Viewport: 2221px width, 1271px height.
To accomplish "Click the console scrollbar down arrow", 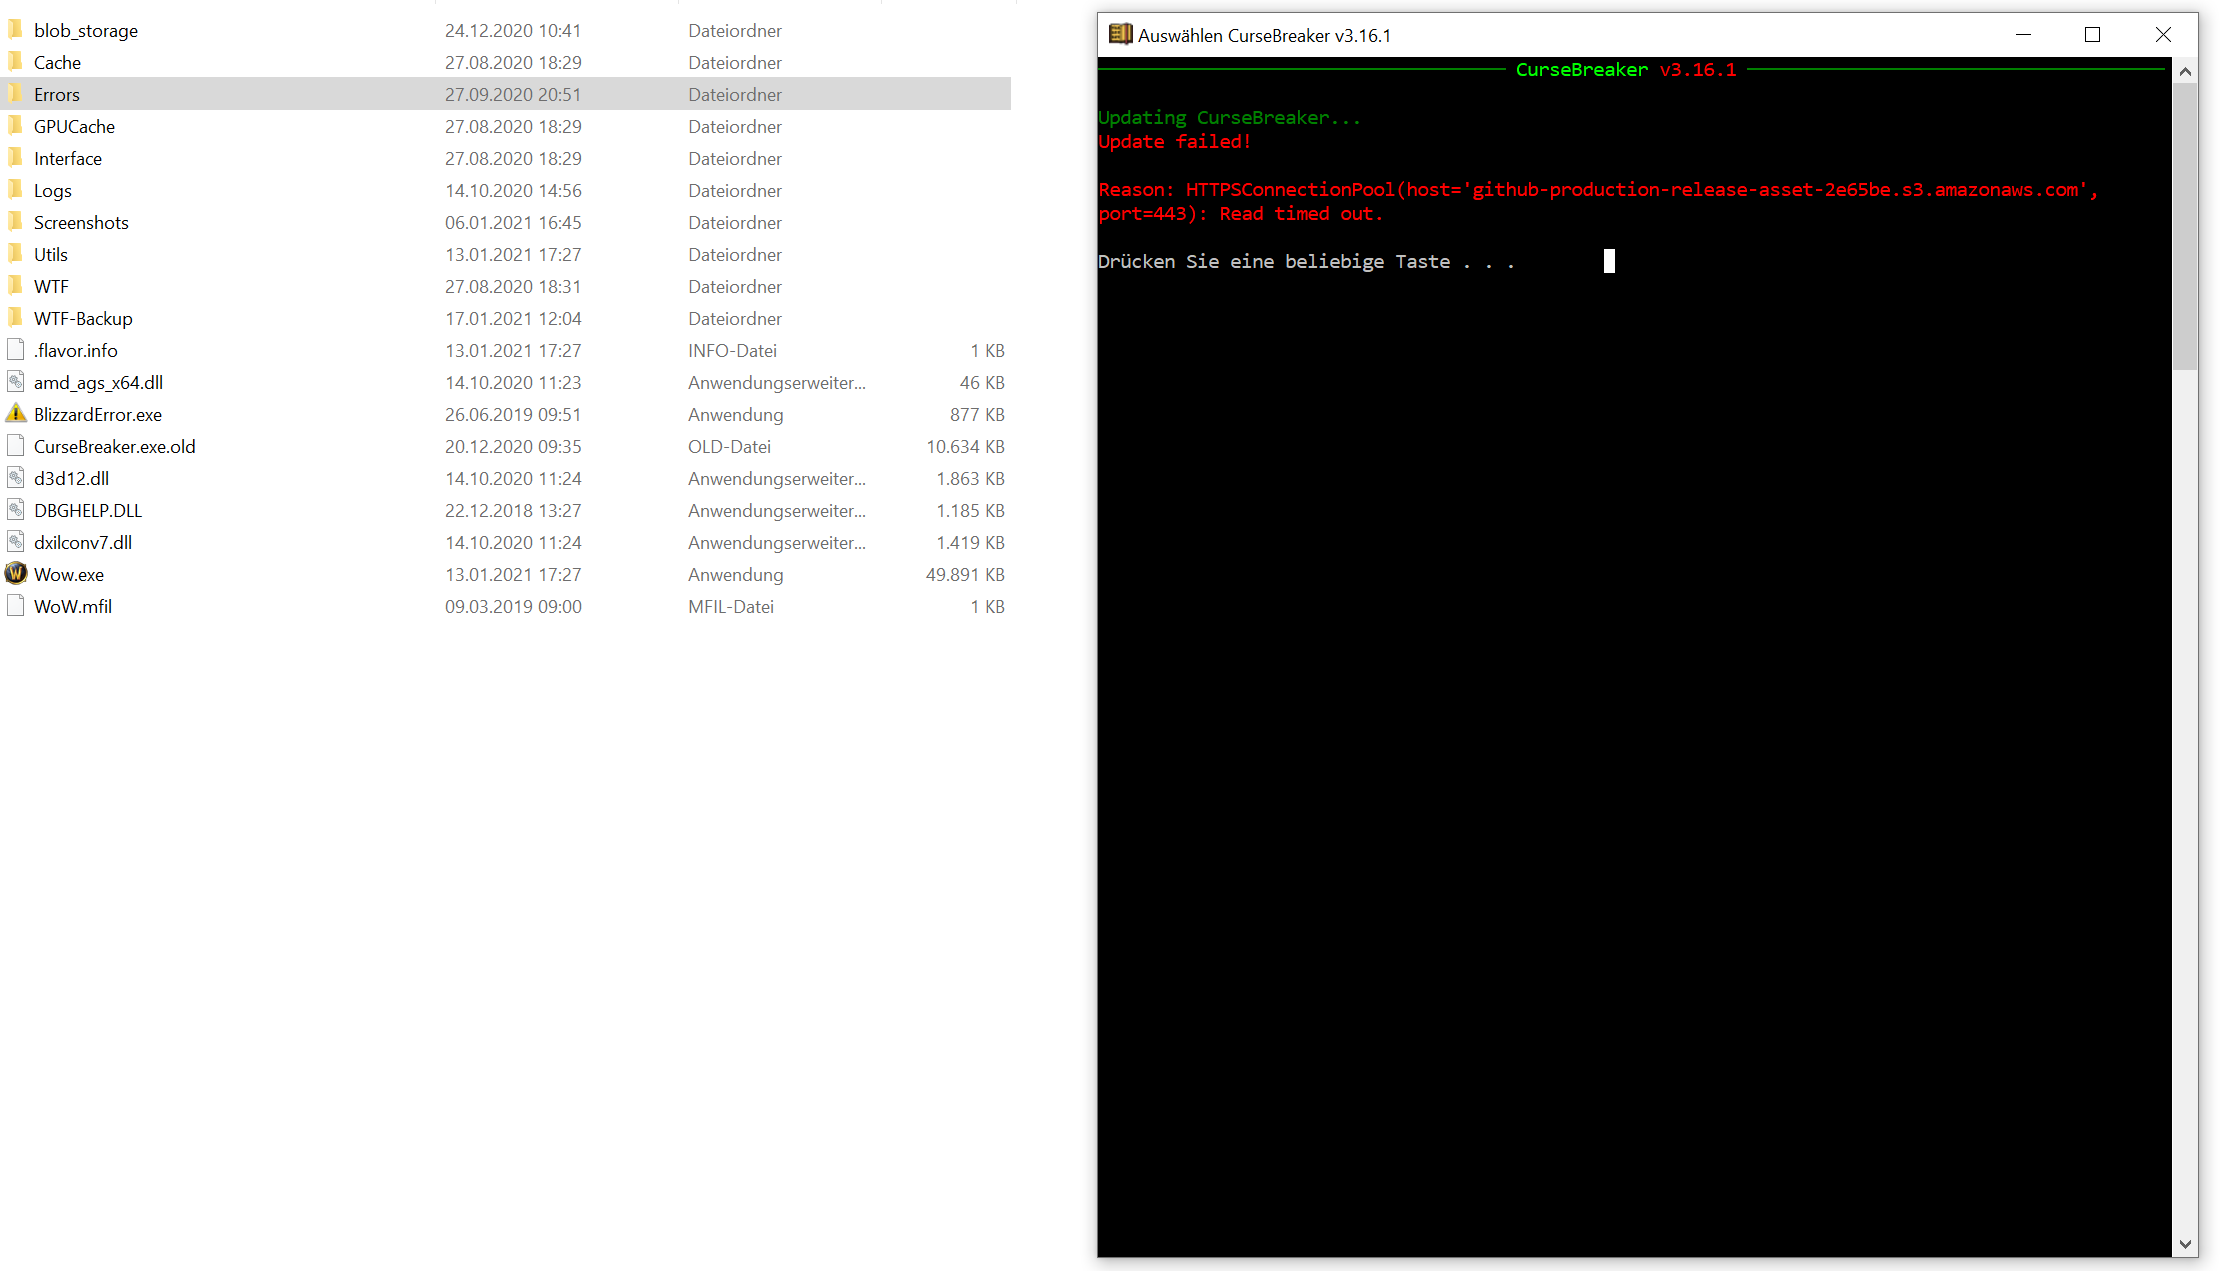I will [x=2186, y=1246].
